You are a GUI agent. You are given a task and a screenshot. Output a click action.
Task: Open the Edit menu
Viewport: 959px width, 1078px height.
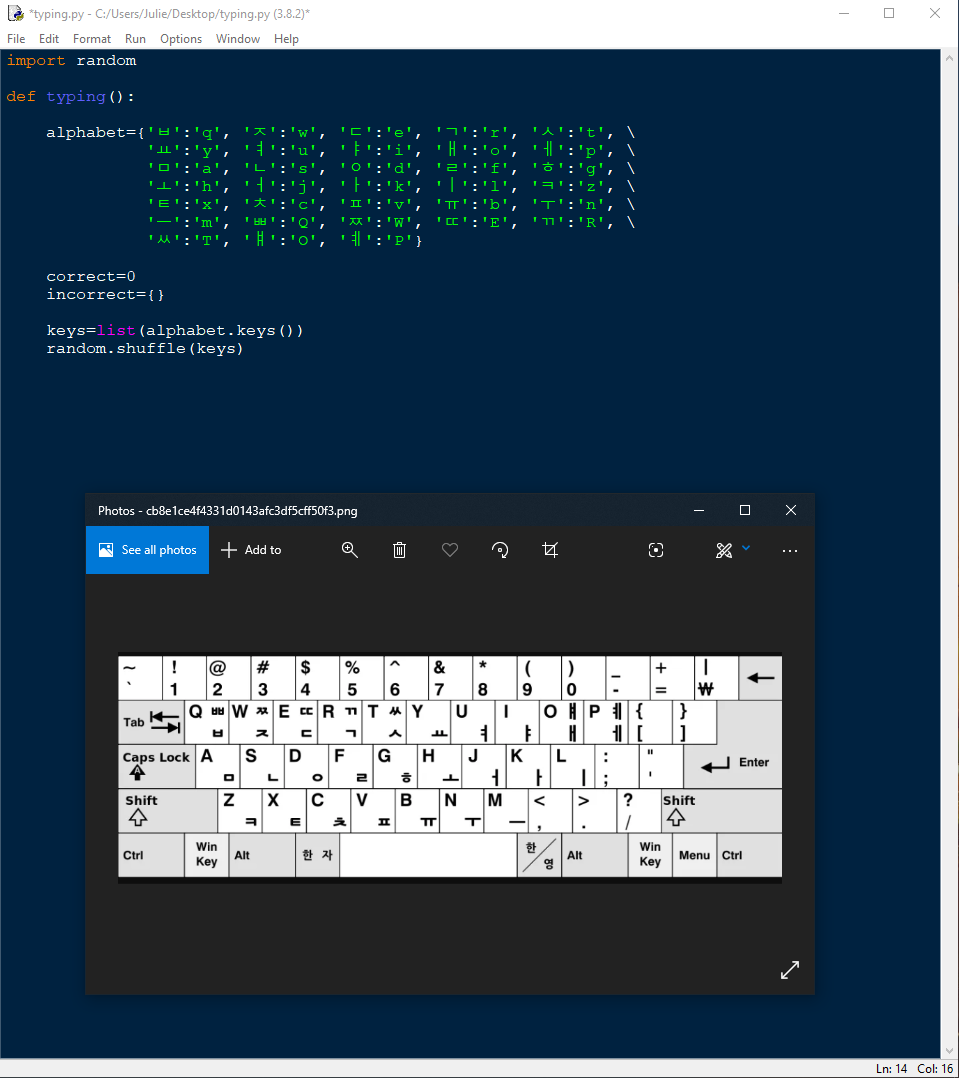click(49, 39)
